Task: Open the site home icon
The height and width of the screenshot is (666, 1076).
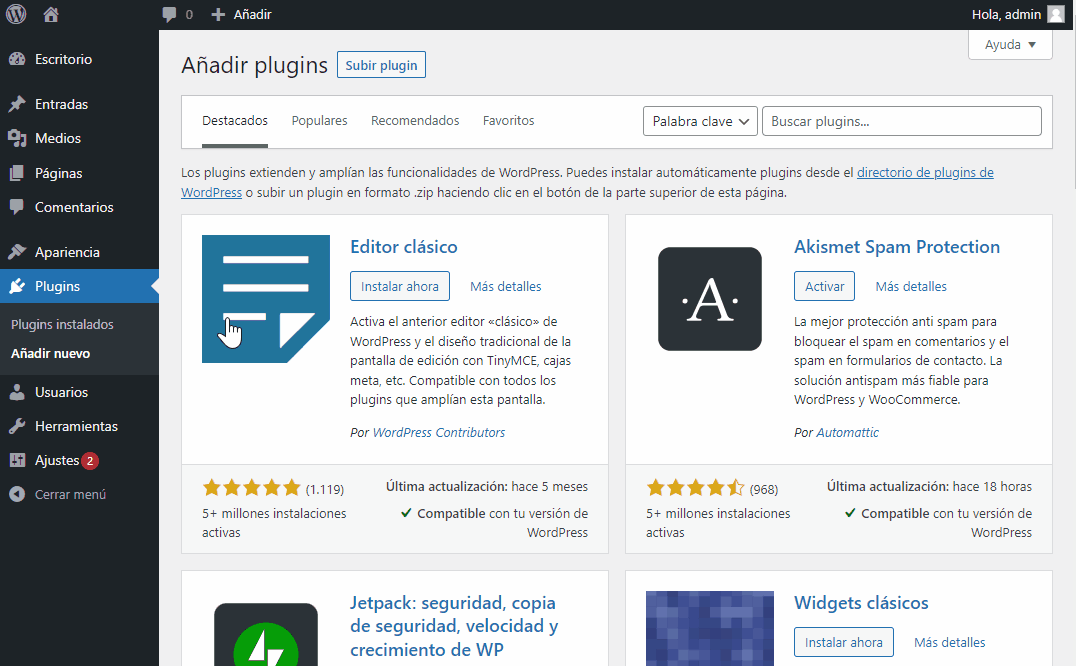Action: pos(51,14)
